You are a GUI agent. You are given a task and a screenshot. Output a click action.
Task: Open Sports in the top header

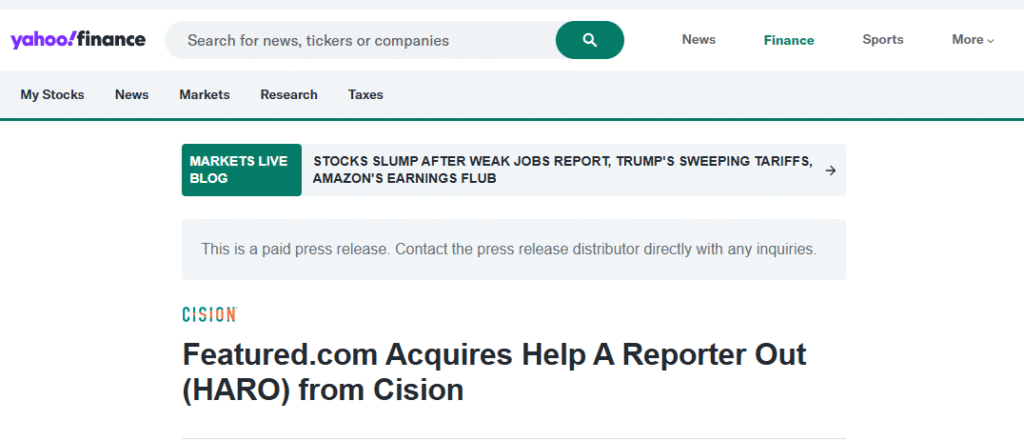click(883, 40)
